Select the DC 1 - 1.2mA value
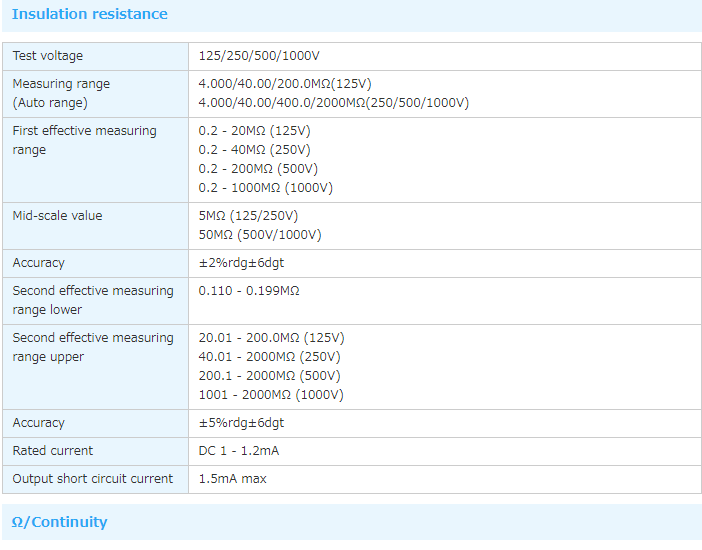The width and height of the screenshot is (702, 550). [239, 451]
